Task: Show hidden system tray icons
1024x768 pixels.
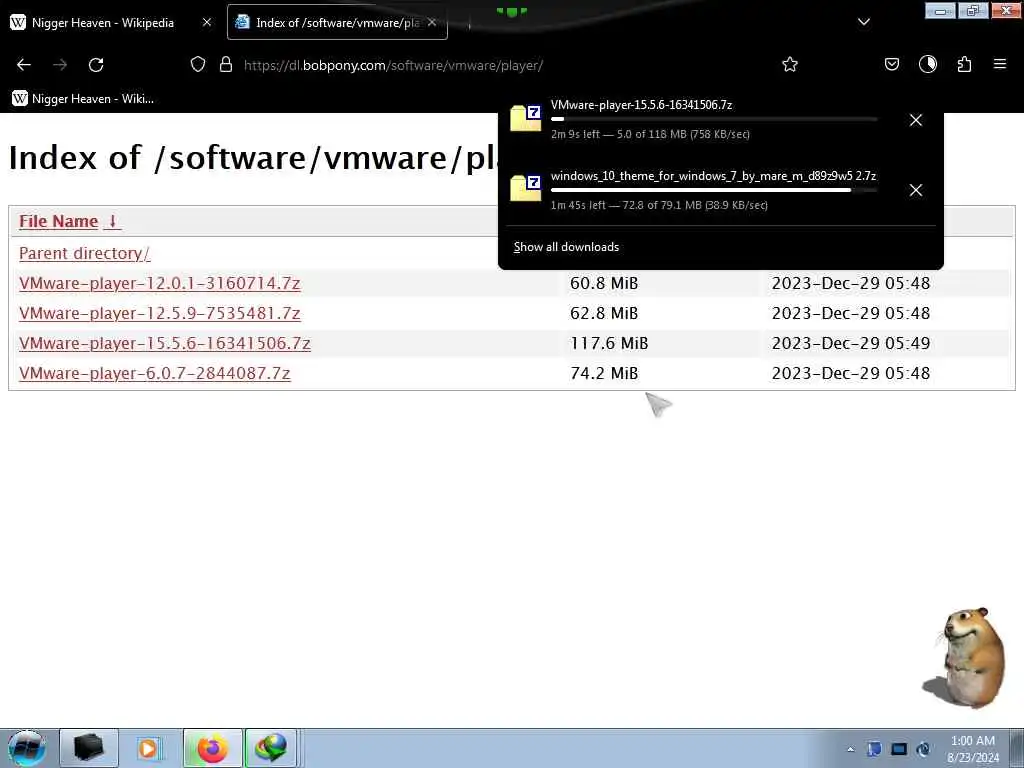Action: (850, 750)
